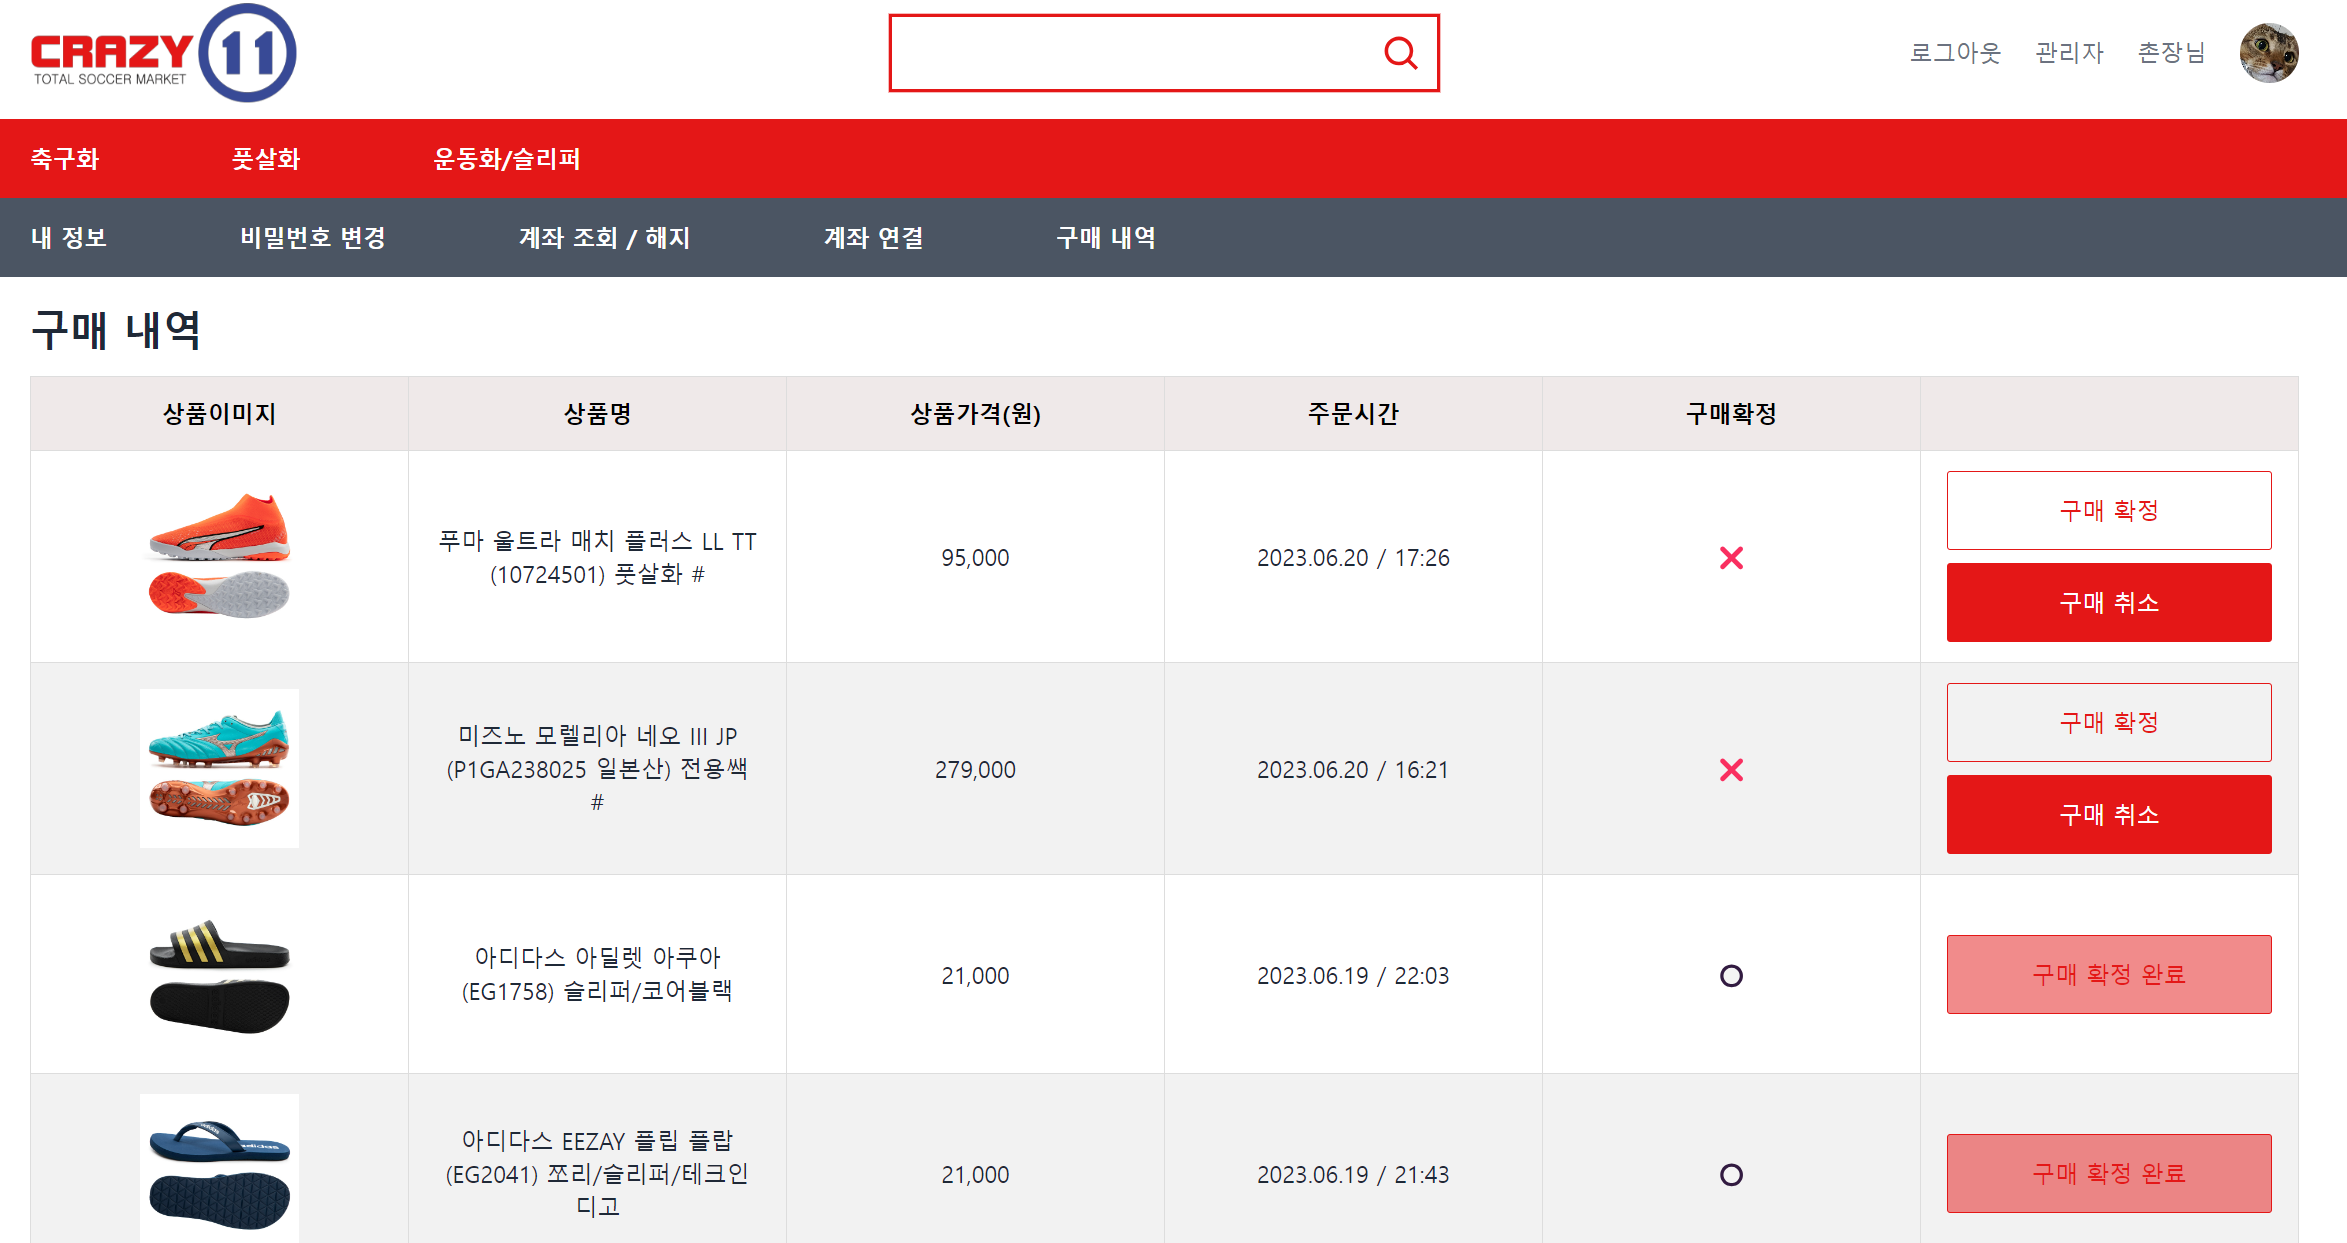The width and height of the screenshot is (2347, 1243).
Task: Select the 운동화/슬리퍼 category
Action: 507,159
